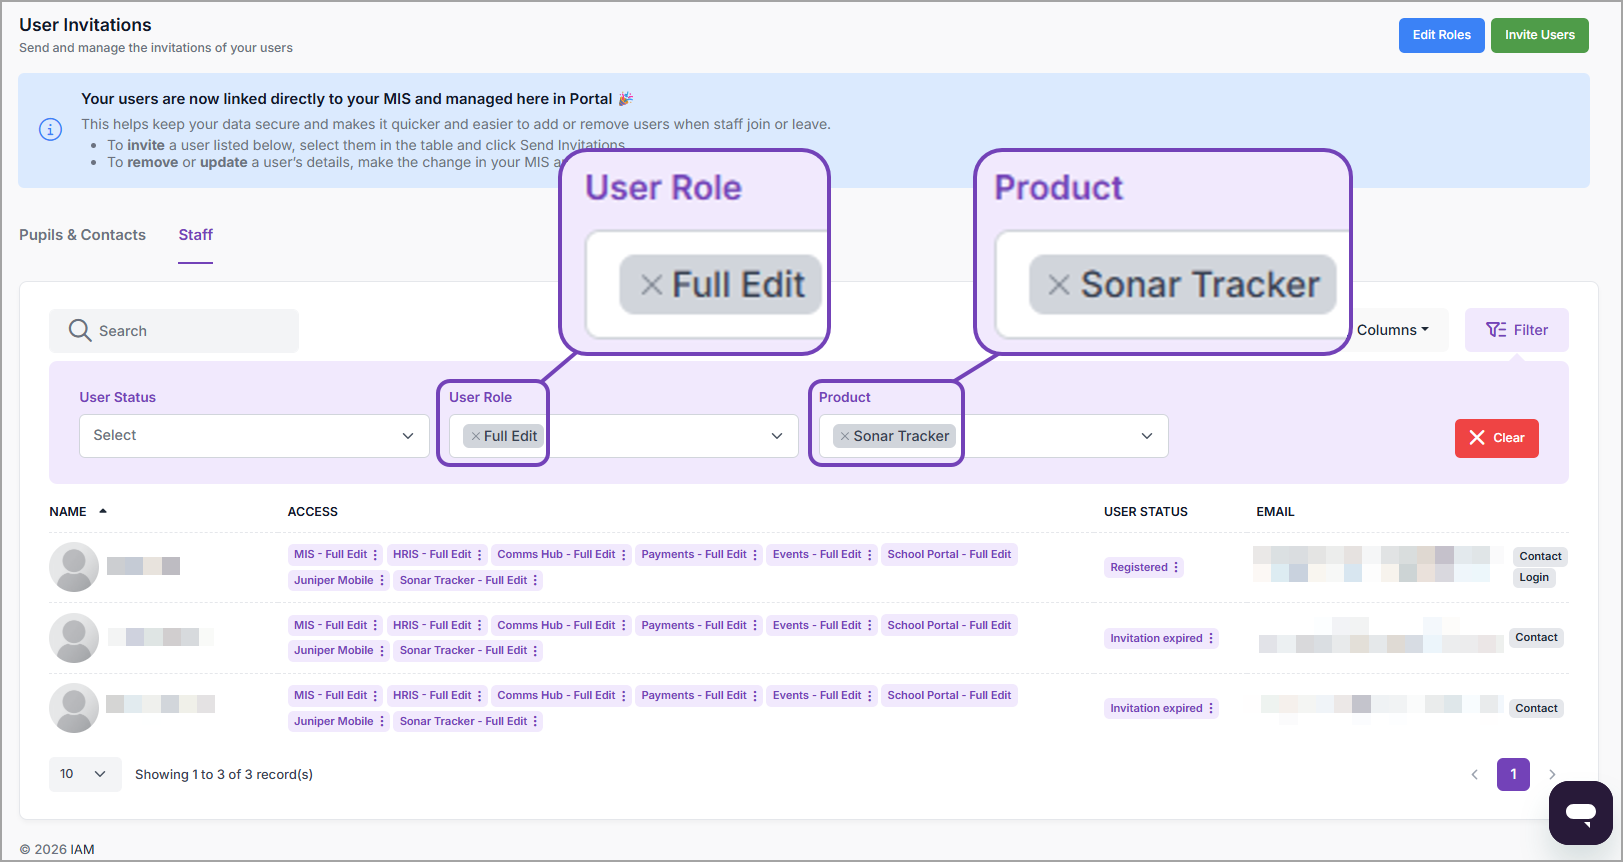Open the Registered status options menu
The width and height of the screenshot is (1623, 862).
tap(1176, 567)
